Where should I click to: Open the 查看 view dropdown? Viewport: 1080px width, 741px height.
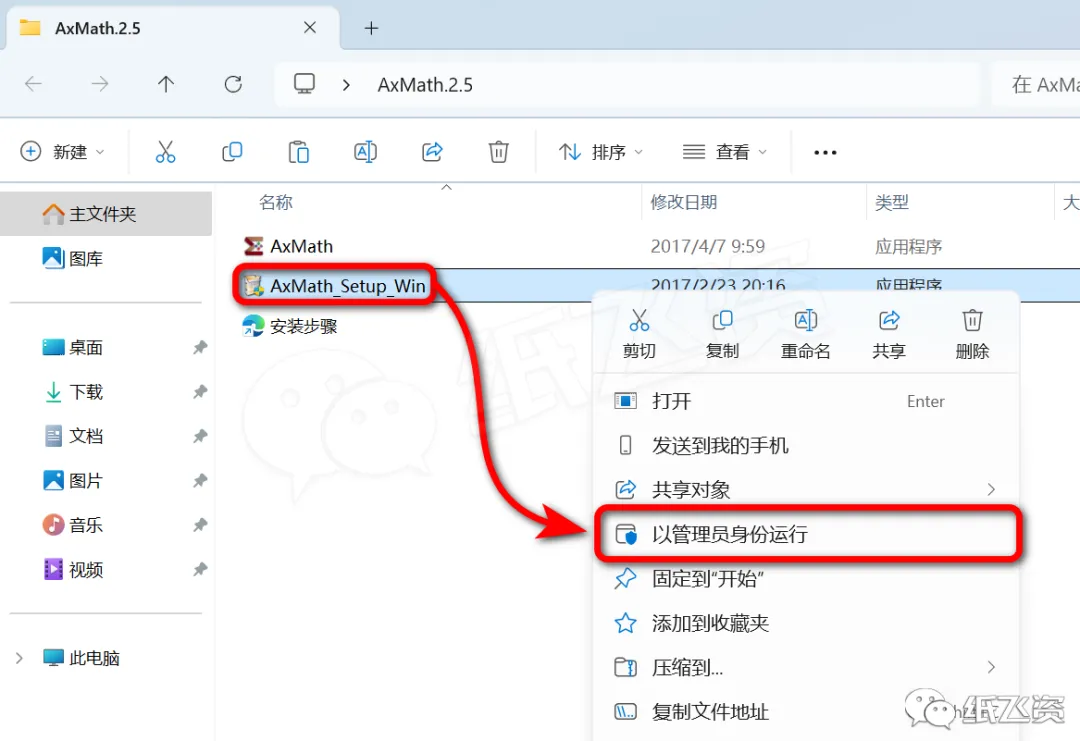(x=724, y=152)
